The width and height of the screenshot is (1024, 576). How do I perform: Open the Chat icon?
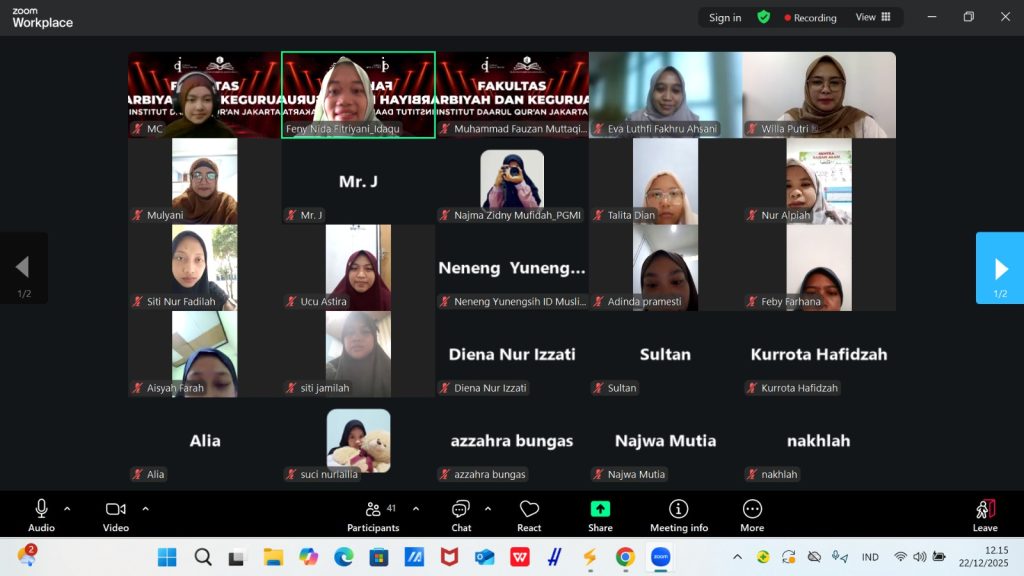pyautogui.click(x=461, y=509)
